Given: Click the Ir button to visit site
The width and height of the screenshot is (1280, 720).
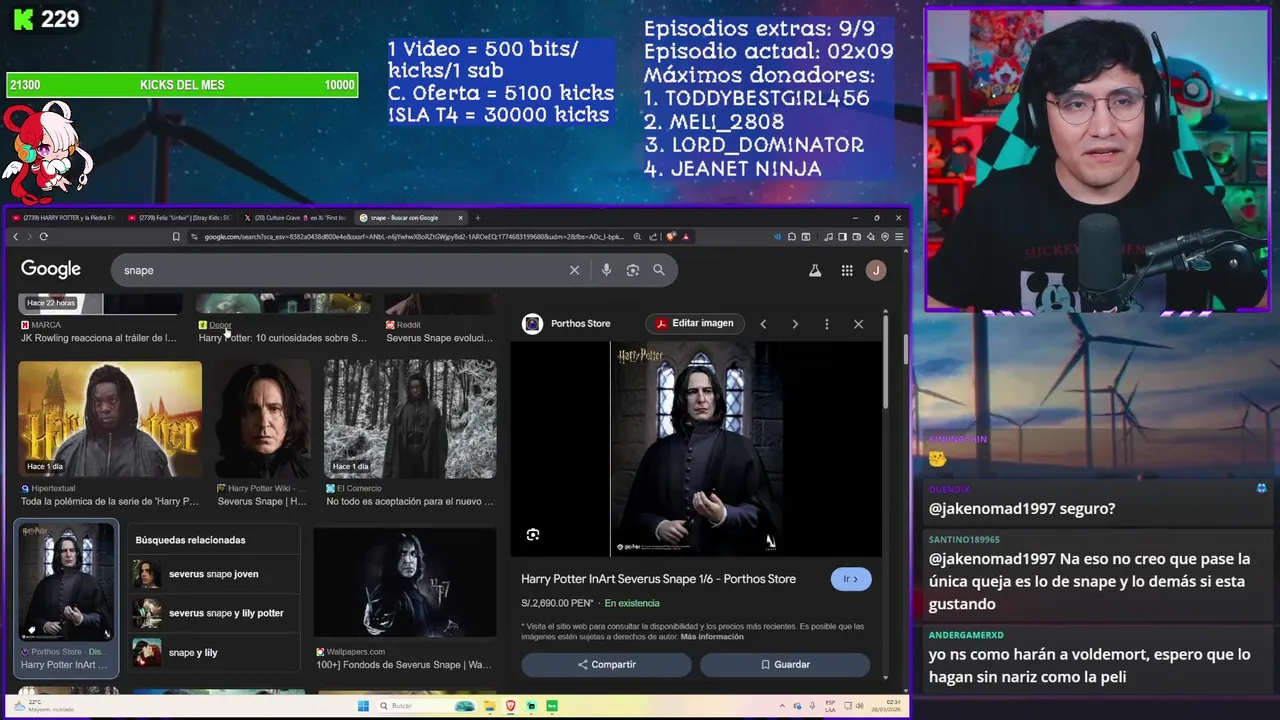Looking at the screenshot, I should point(851,579).
